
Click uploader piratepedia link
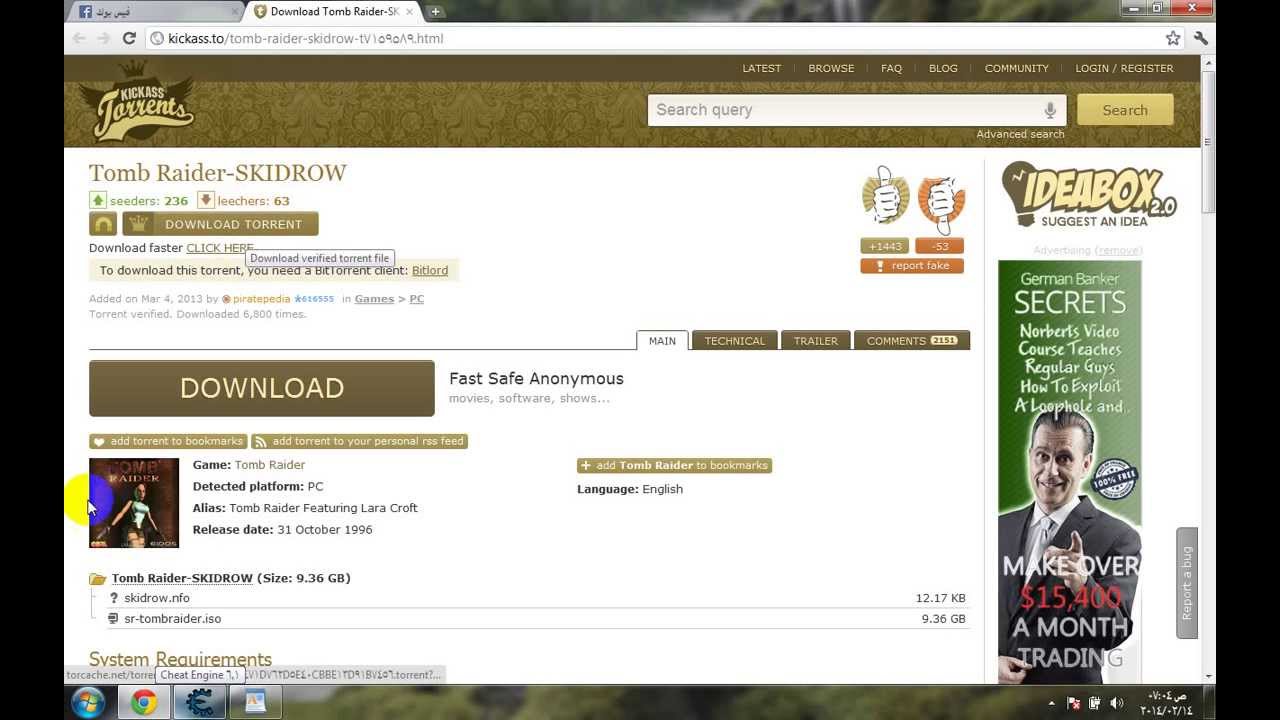tap(261, 298)
